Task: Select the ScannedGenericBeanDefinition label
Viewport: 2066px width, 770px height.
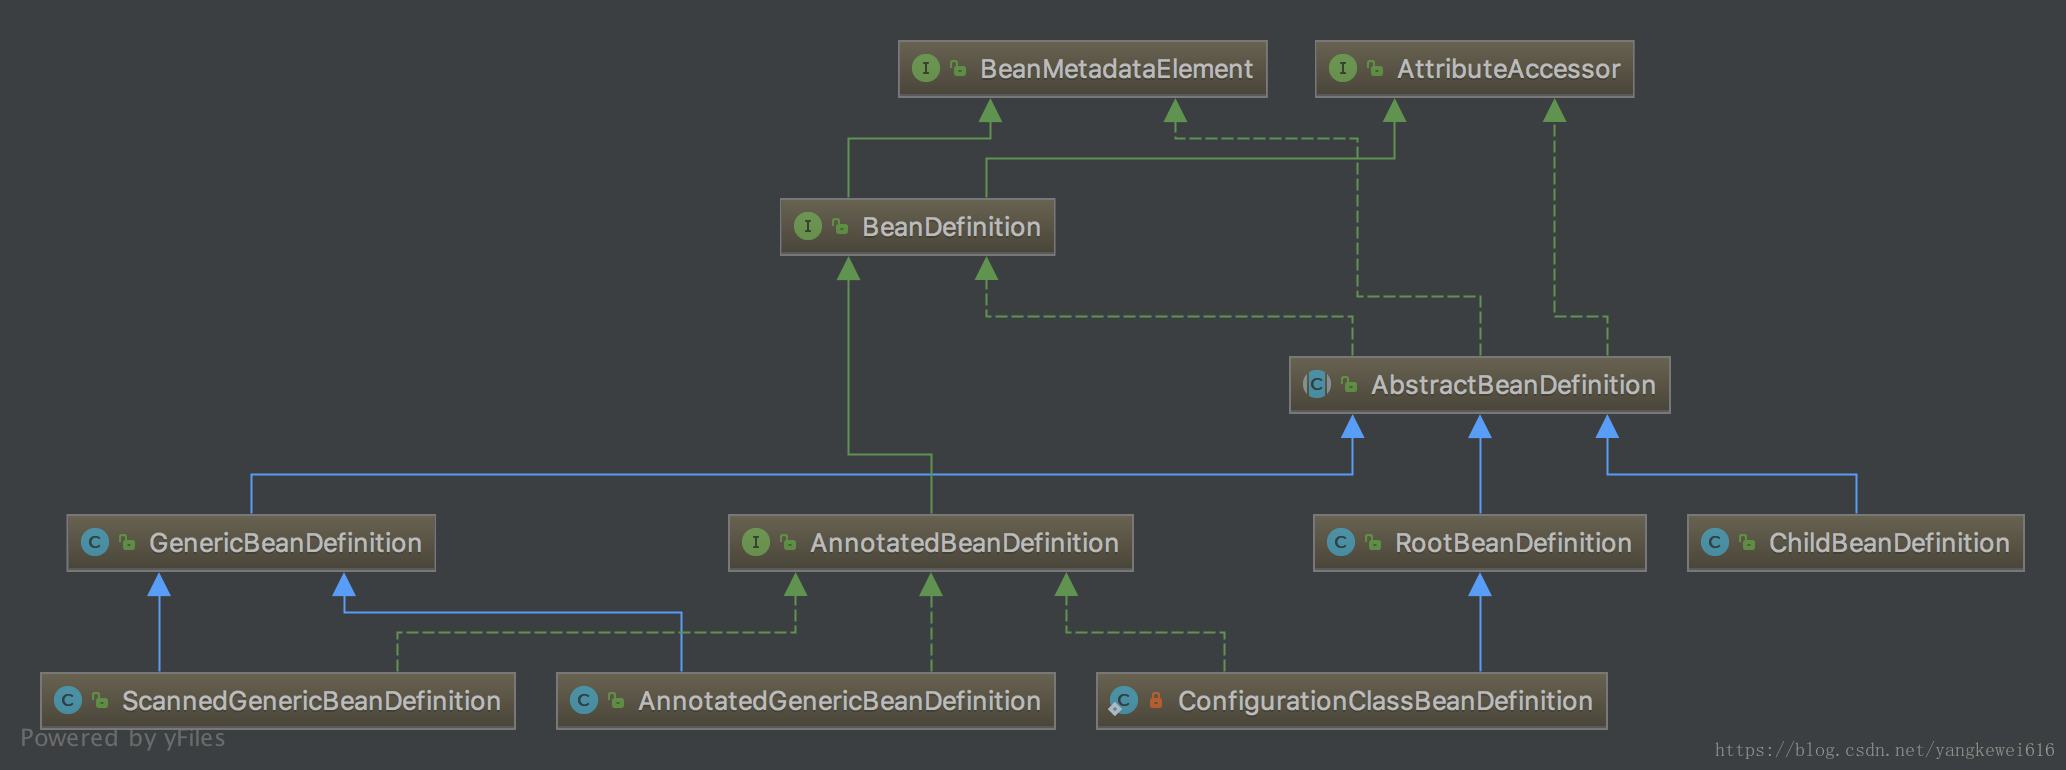Action: point(311,701)
